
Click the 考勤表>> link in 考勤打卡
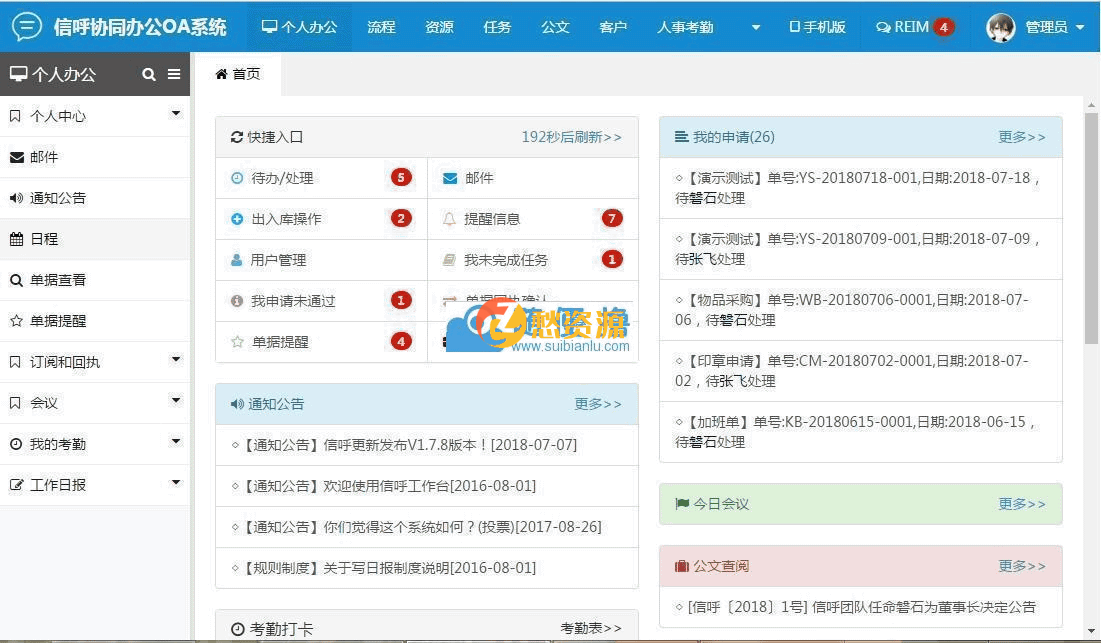590,628
